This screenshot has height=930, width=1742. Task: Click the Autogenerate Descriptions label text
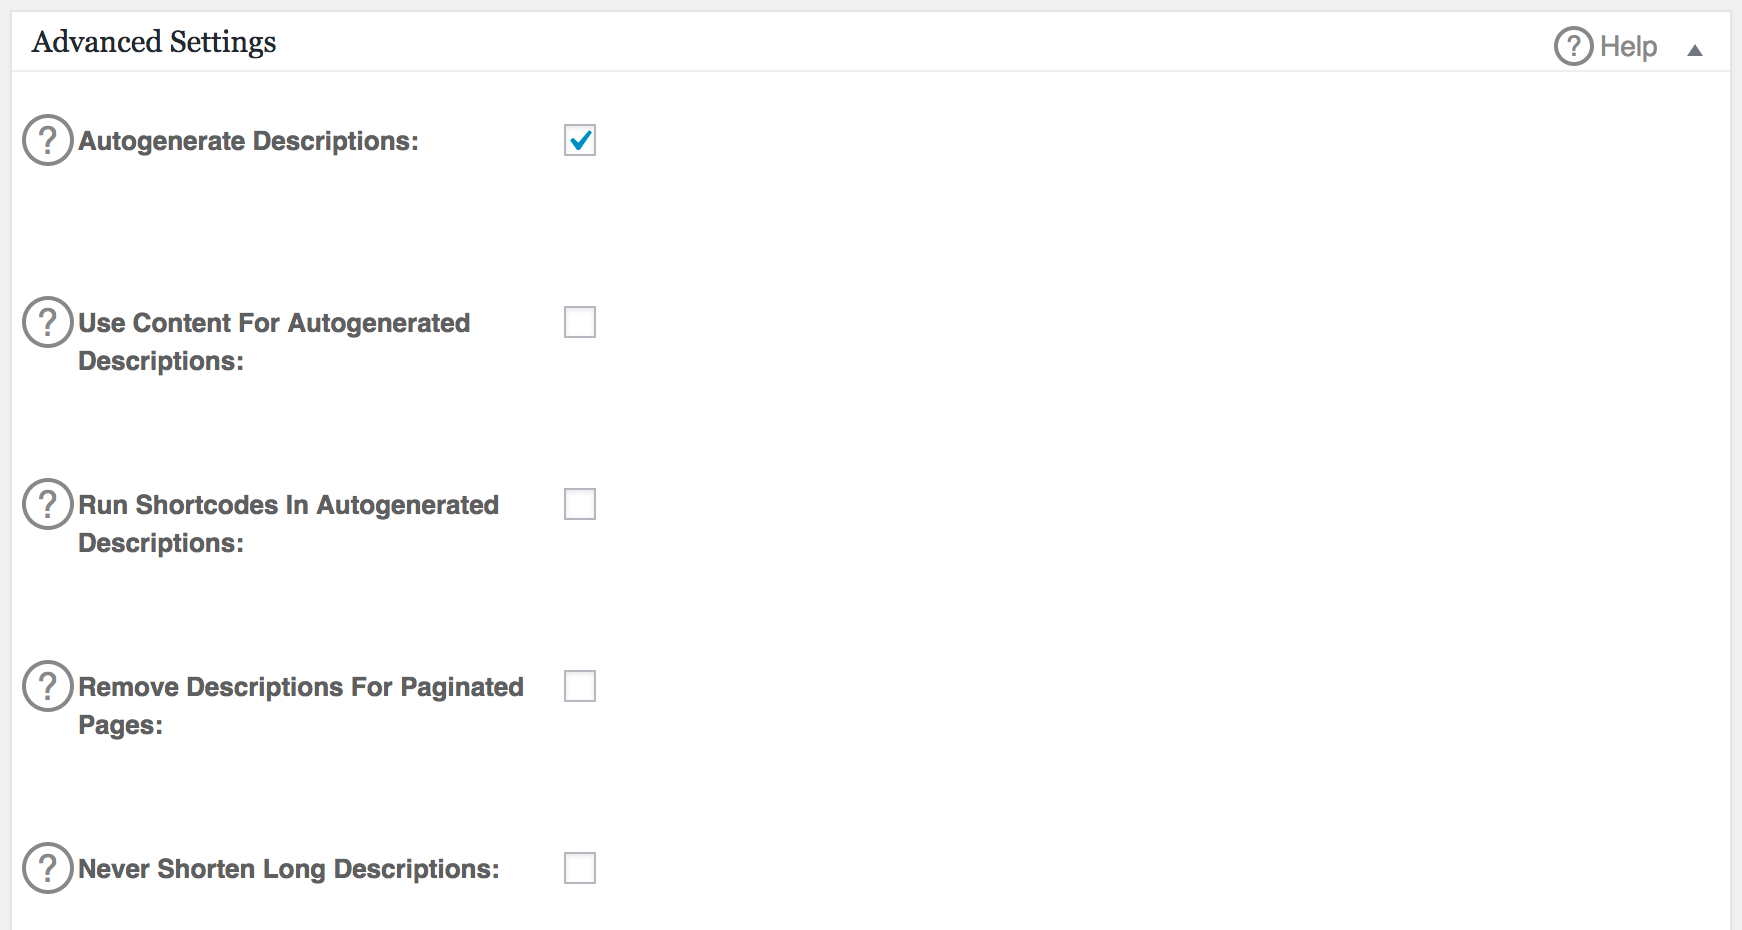click(x=248, y=141)
